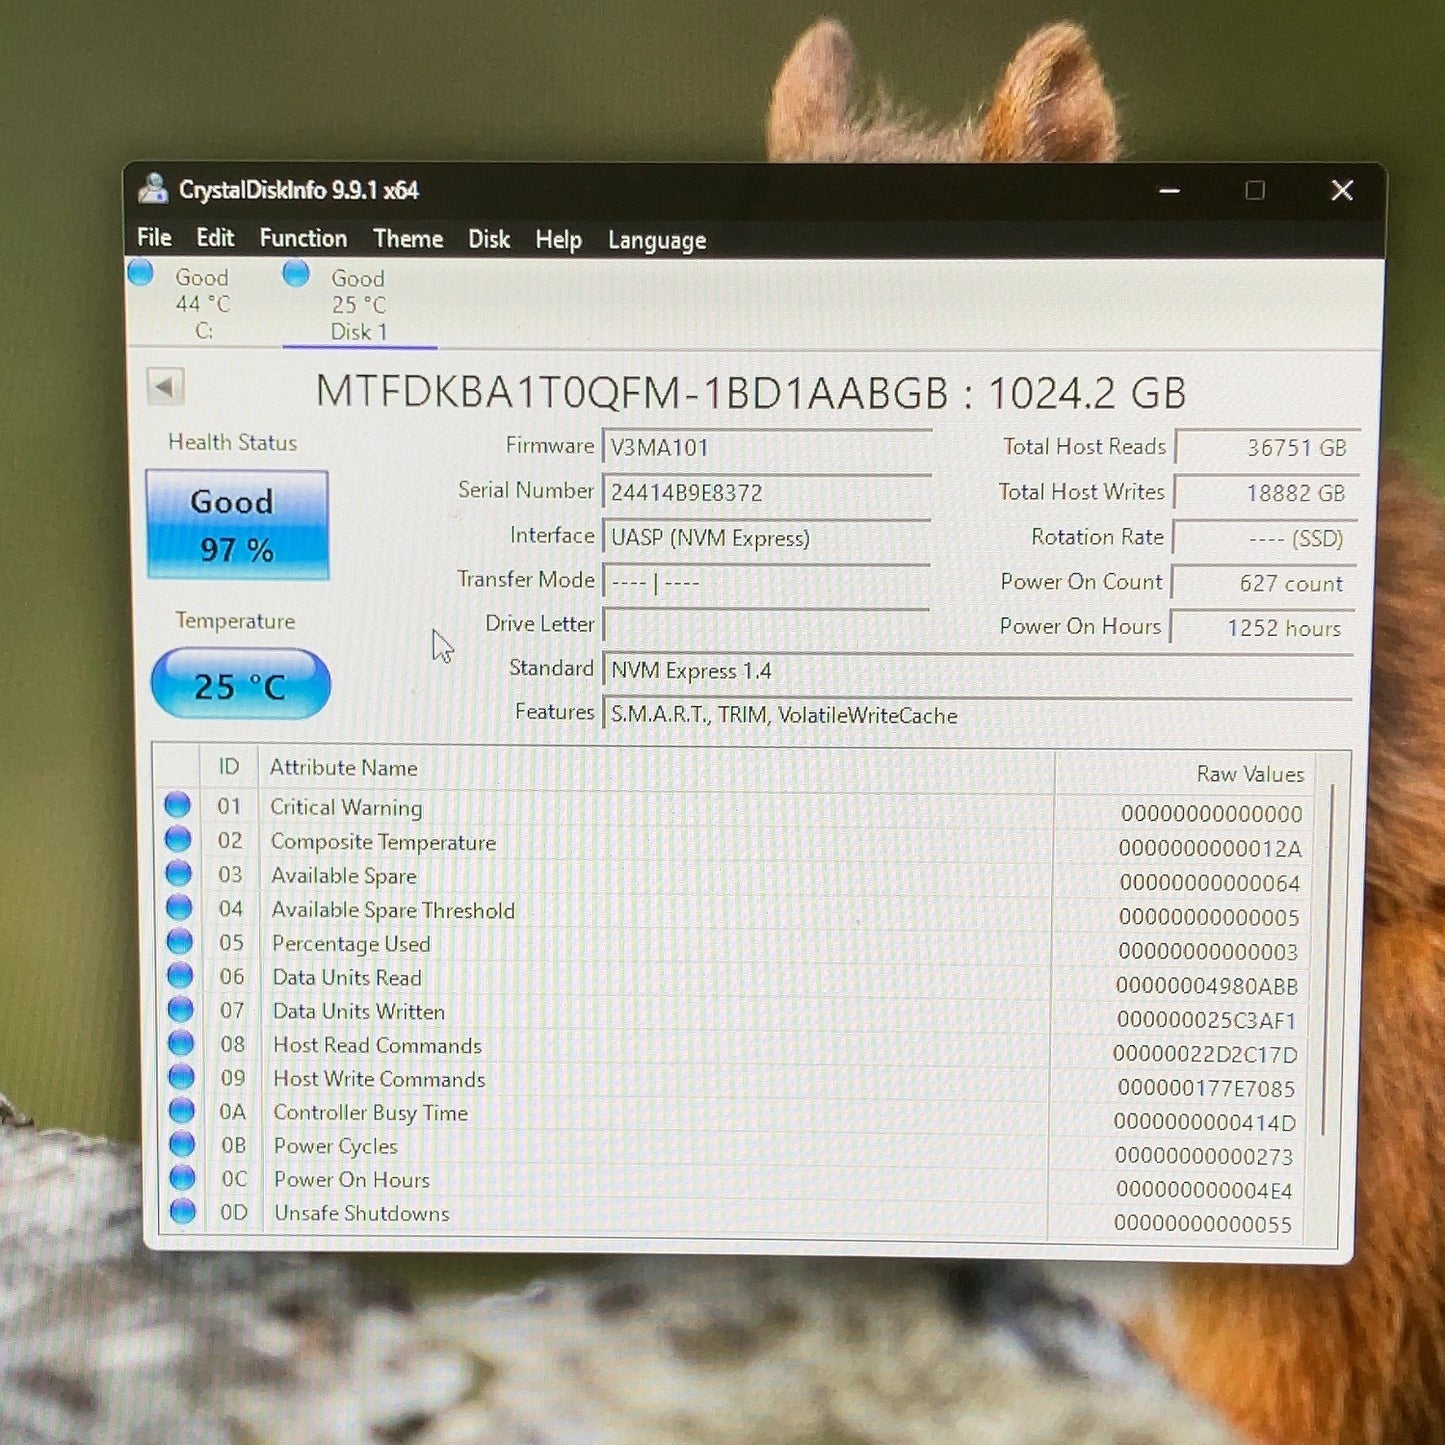Open the Disk menu
1445x1445 pixels.
click(489, 240)
